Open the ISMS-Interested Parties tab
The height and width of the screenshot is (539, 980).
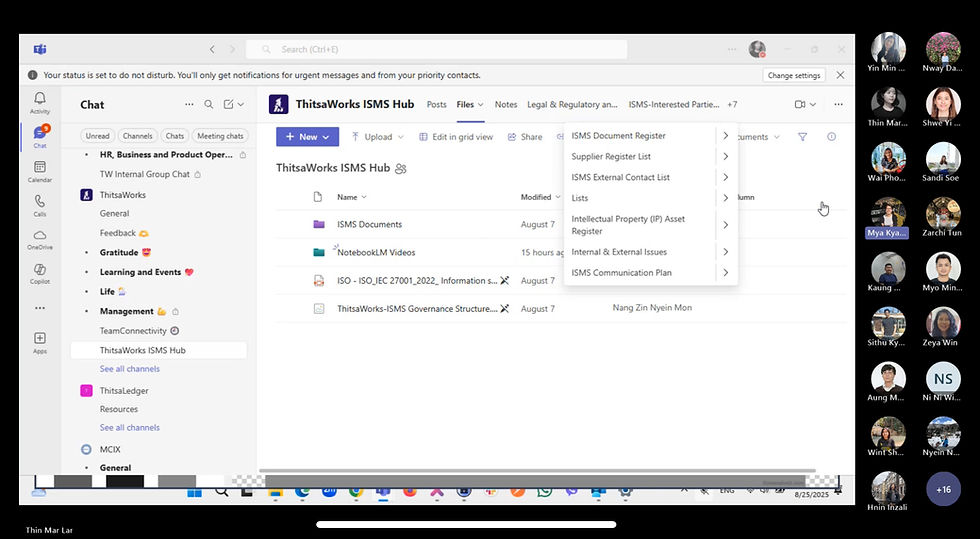(x=674, y=104)
